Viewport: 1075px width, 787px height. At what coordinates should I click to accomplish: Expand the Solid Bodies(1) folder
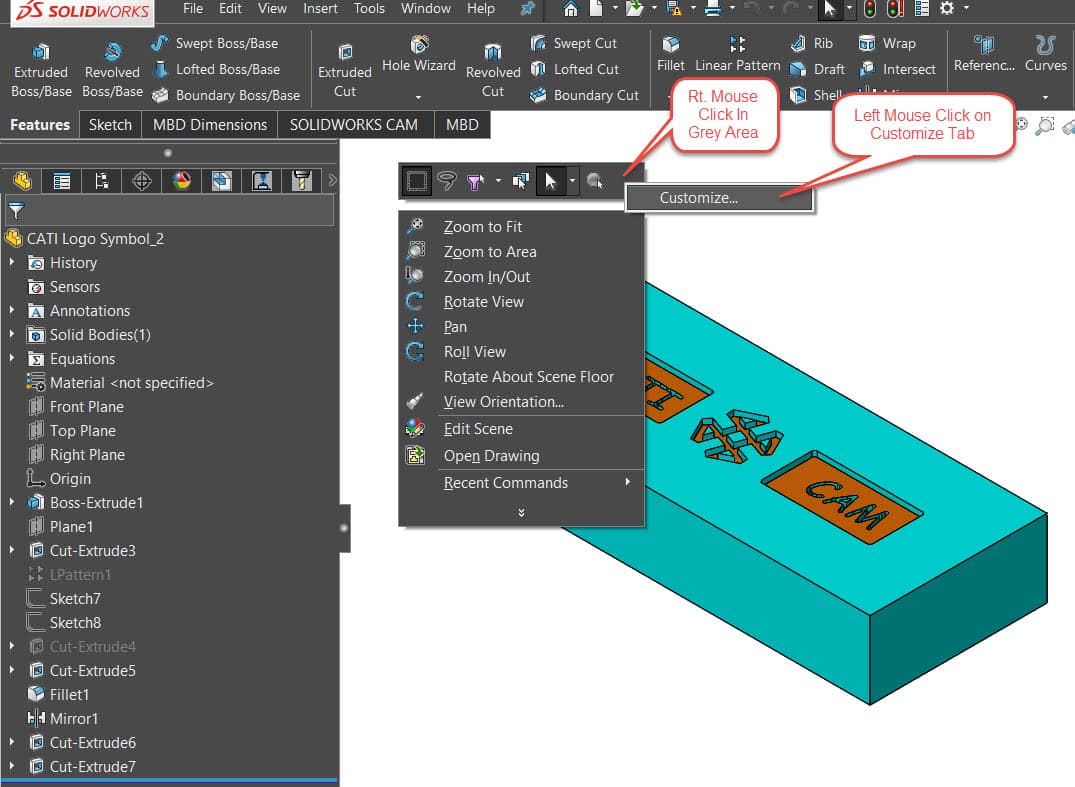[x=12, y=334]
